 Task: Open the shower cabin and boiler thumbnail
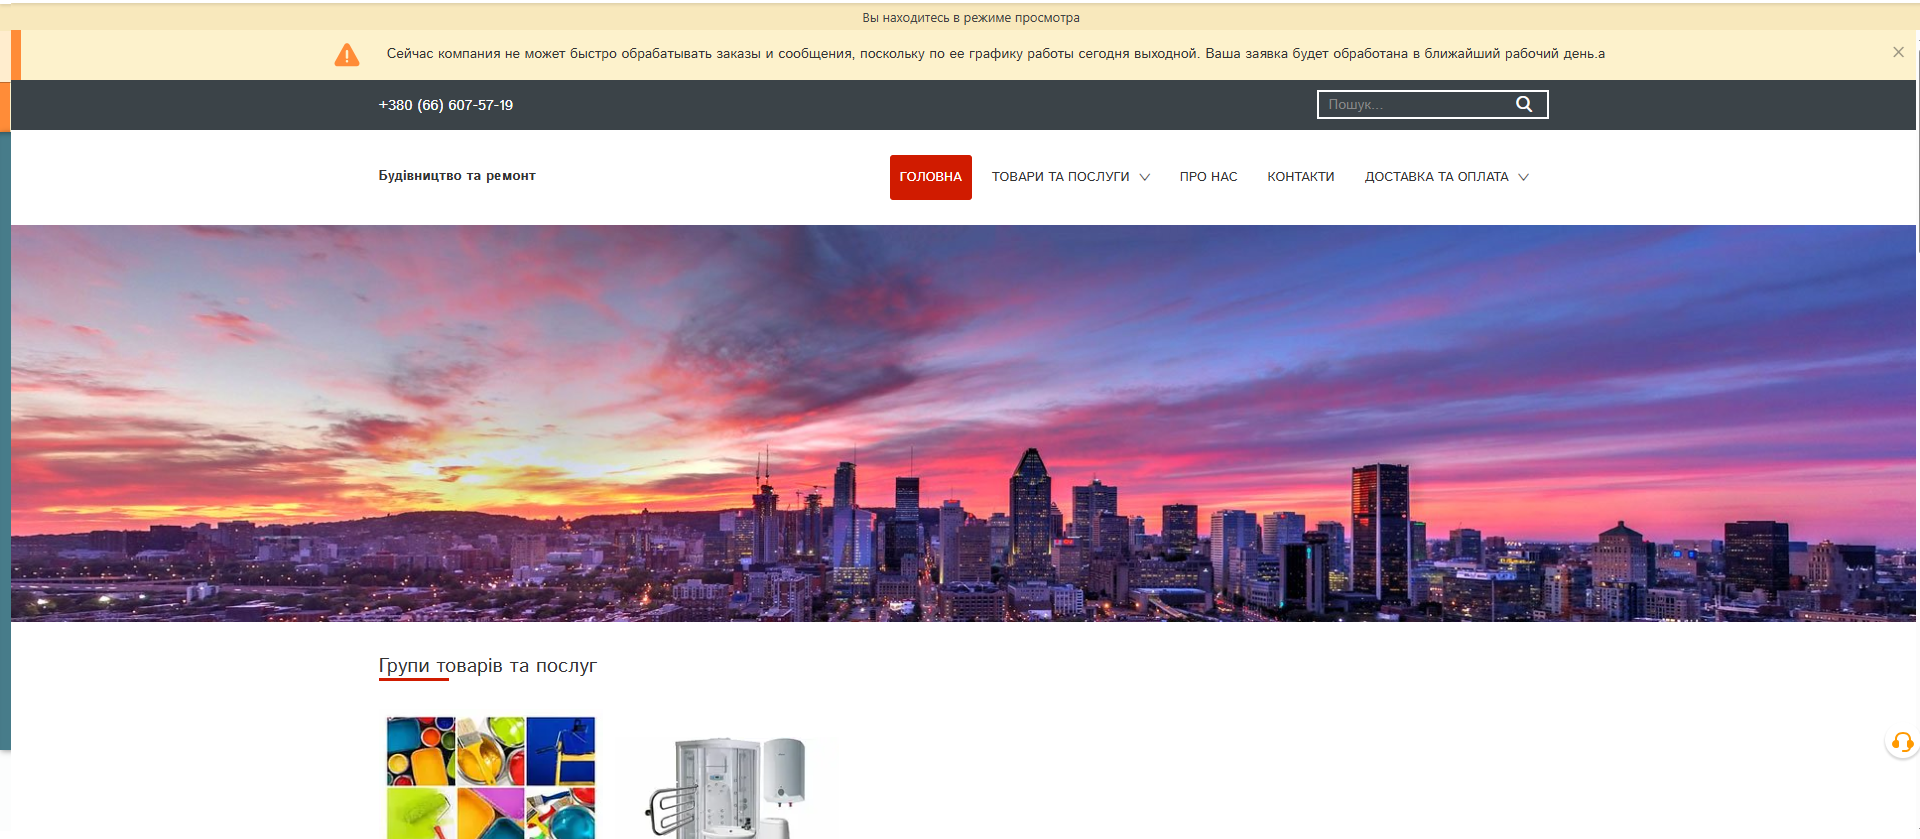(x=727, y=787)
